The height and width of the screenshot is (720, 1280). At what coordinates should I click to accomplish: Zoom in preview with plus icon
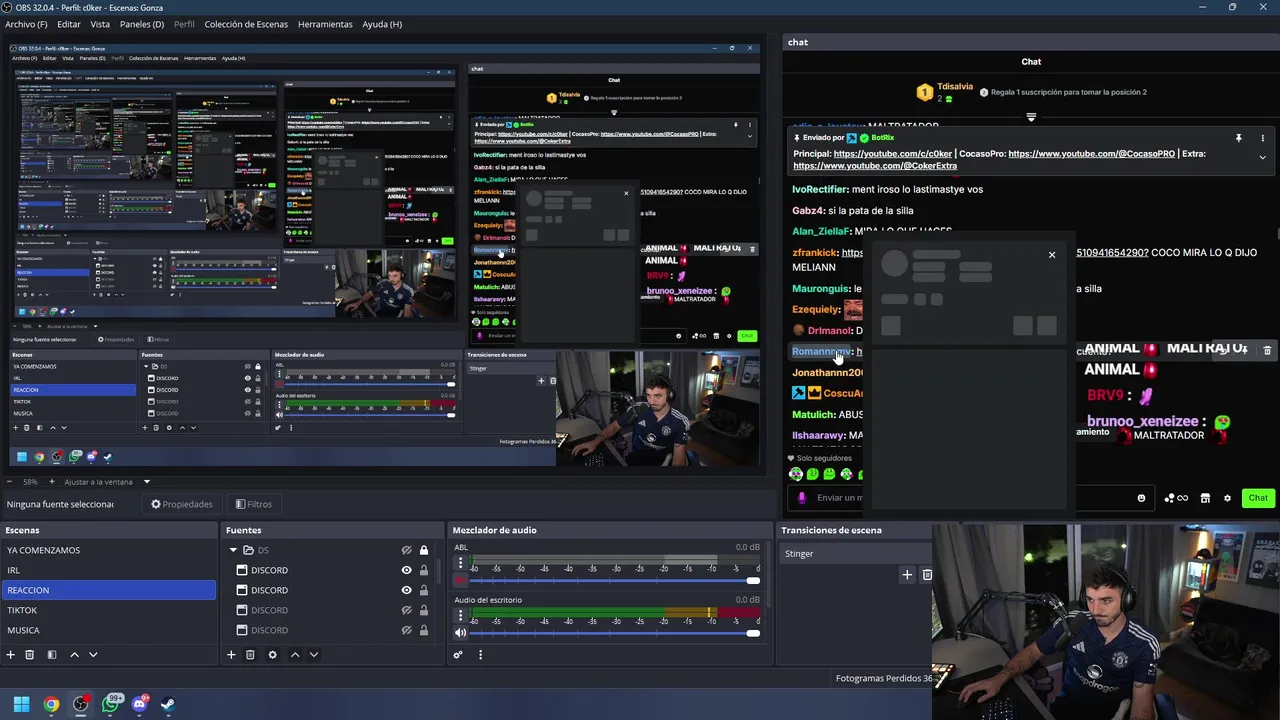pyautogui.click(x=51, y=482)
